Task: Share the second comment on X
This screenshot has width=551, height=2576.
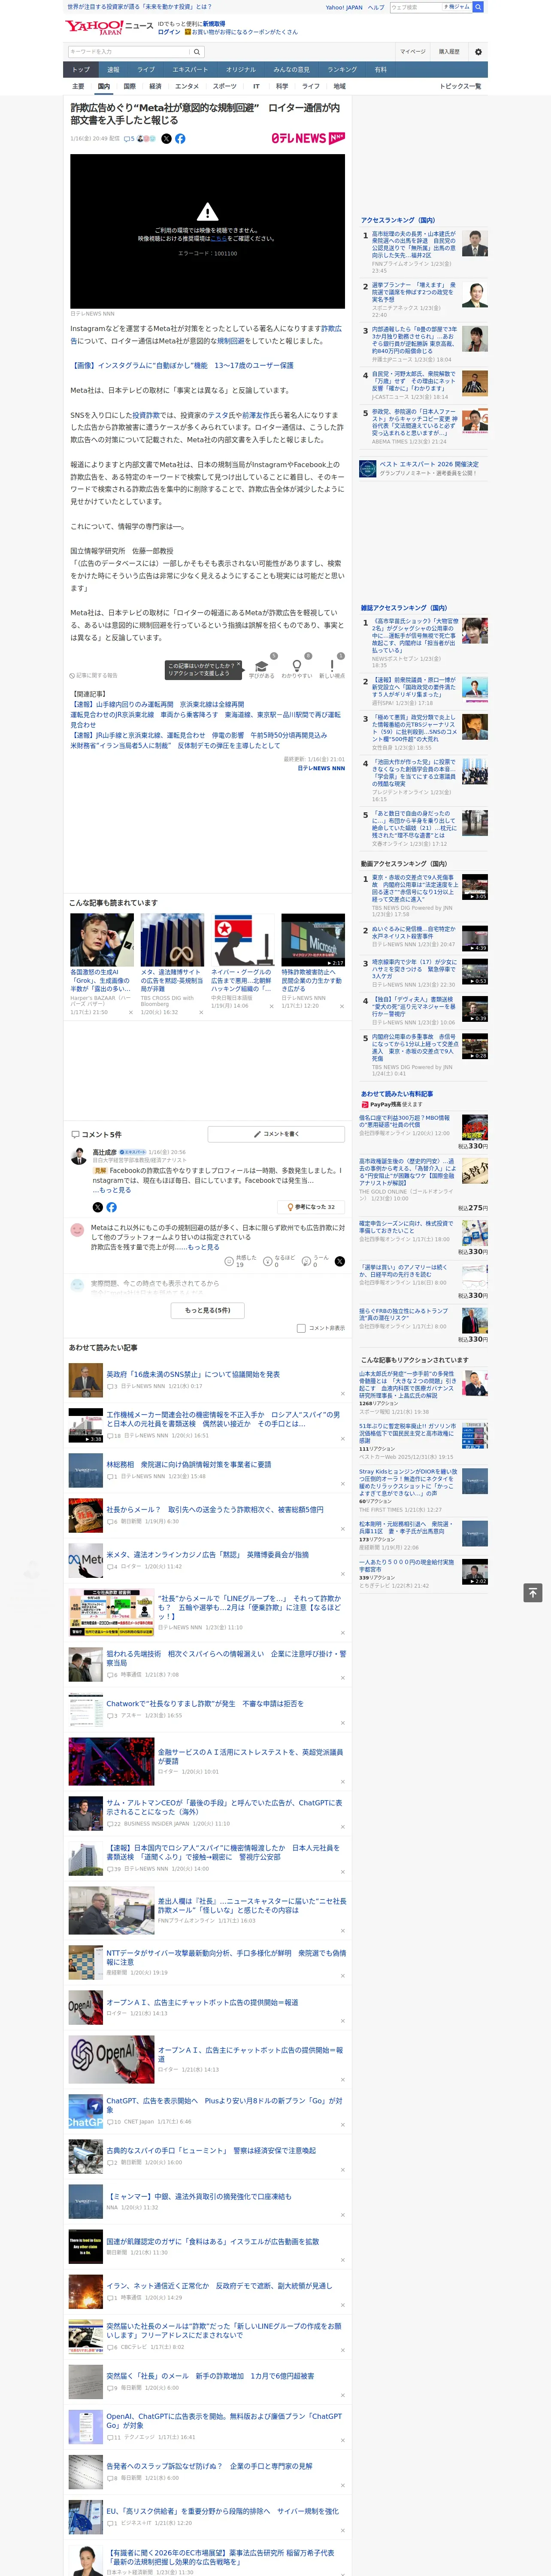Action: point(339,1261)
